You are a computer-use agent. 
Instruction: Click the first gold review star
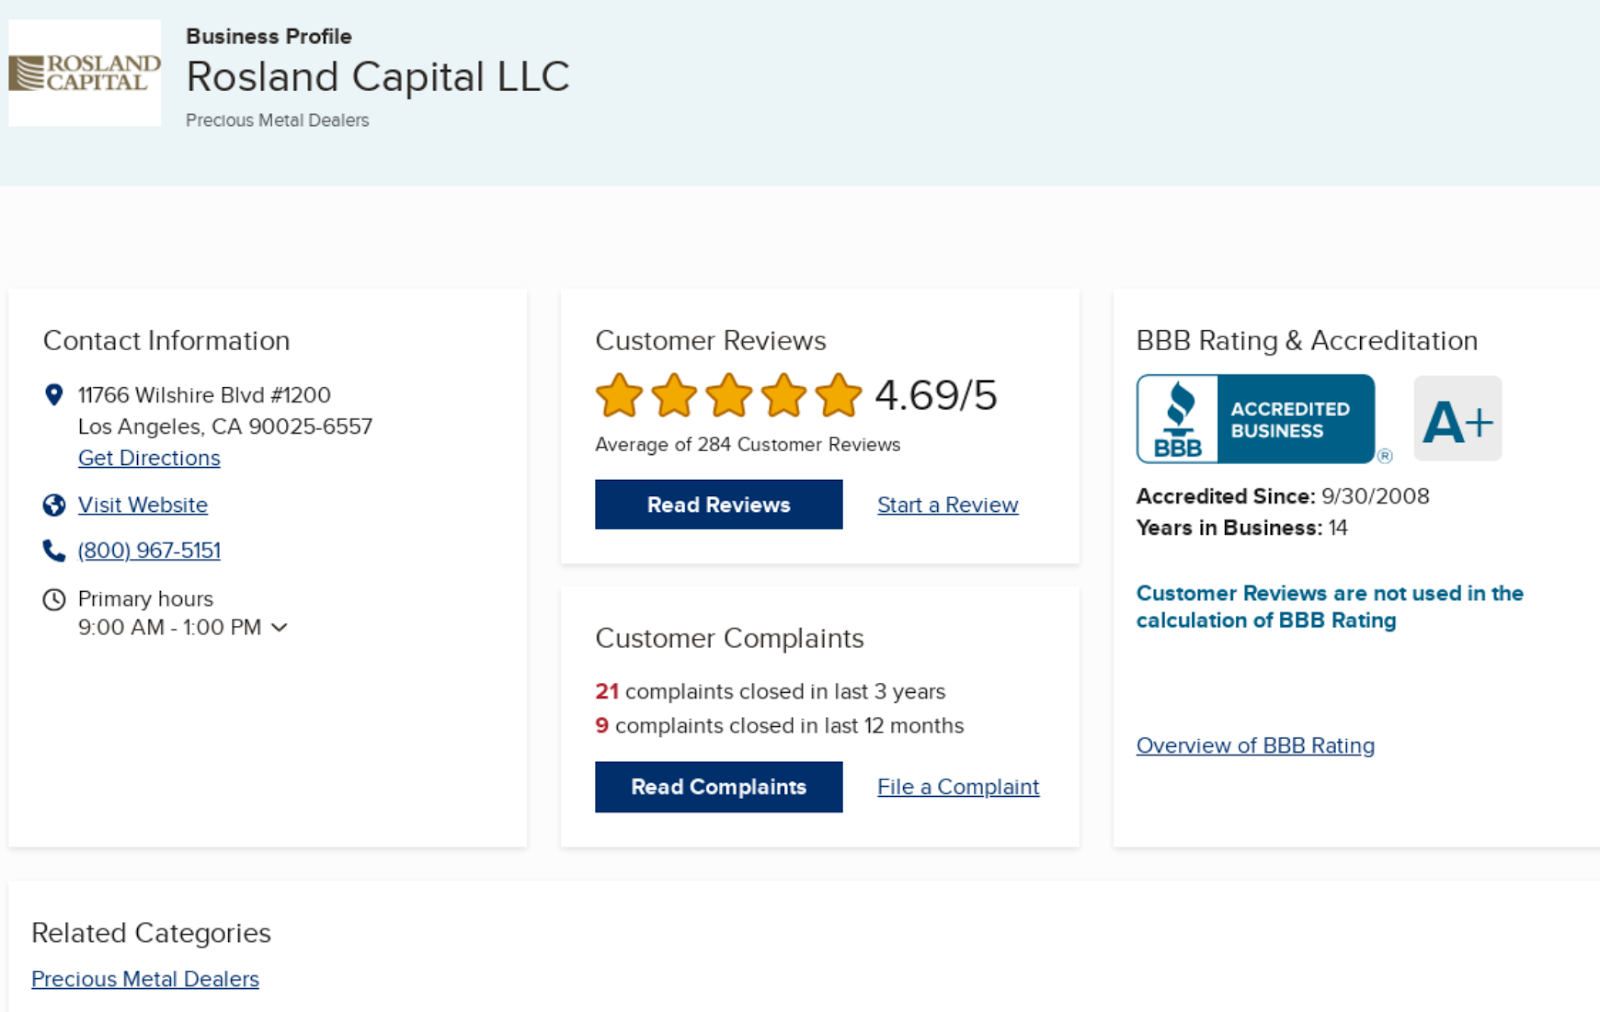click(619, 395)
